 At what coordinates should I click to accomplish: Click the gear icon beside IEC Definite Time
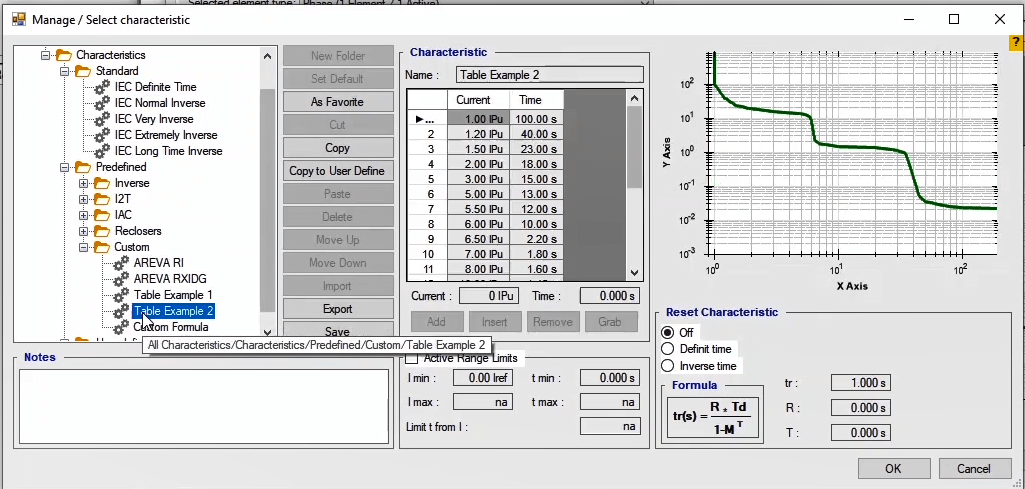pos(102,88)
